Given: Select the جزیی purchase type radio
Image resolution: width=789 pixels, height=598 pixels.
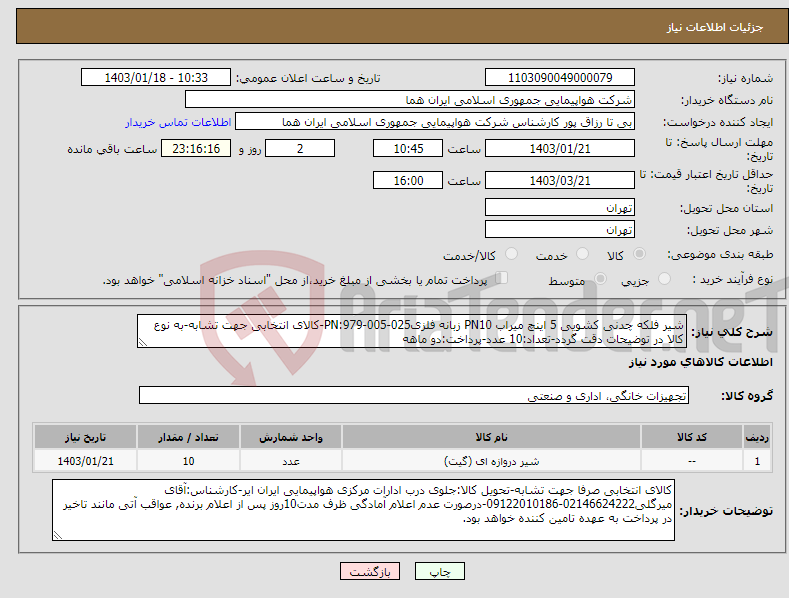Looking at the screenshot, I should [x=664, y=278].
